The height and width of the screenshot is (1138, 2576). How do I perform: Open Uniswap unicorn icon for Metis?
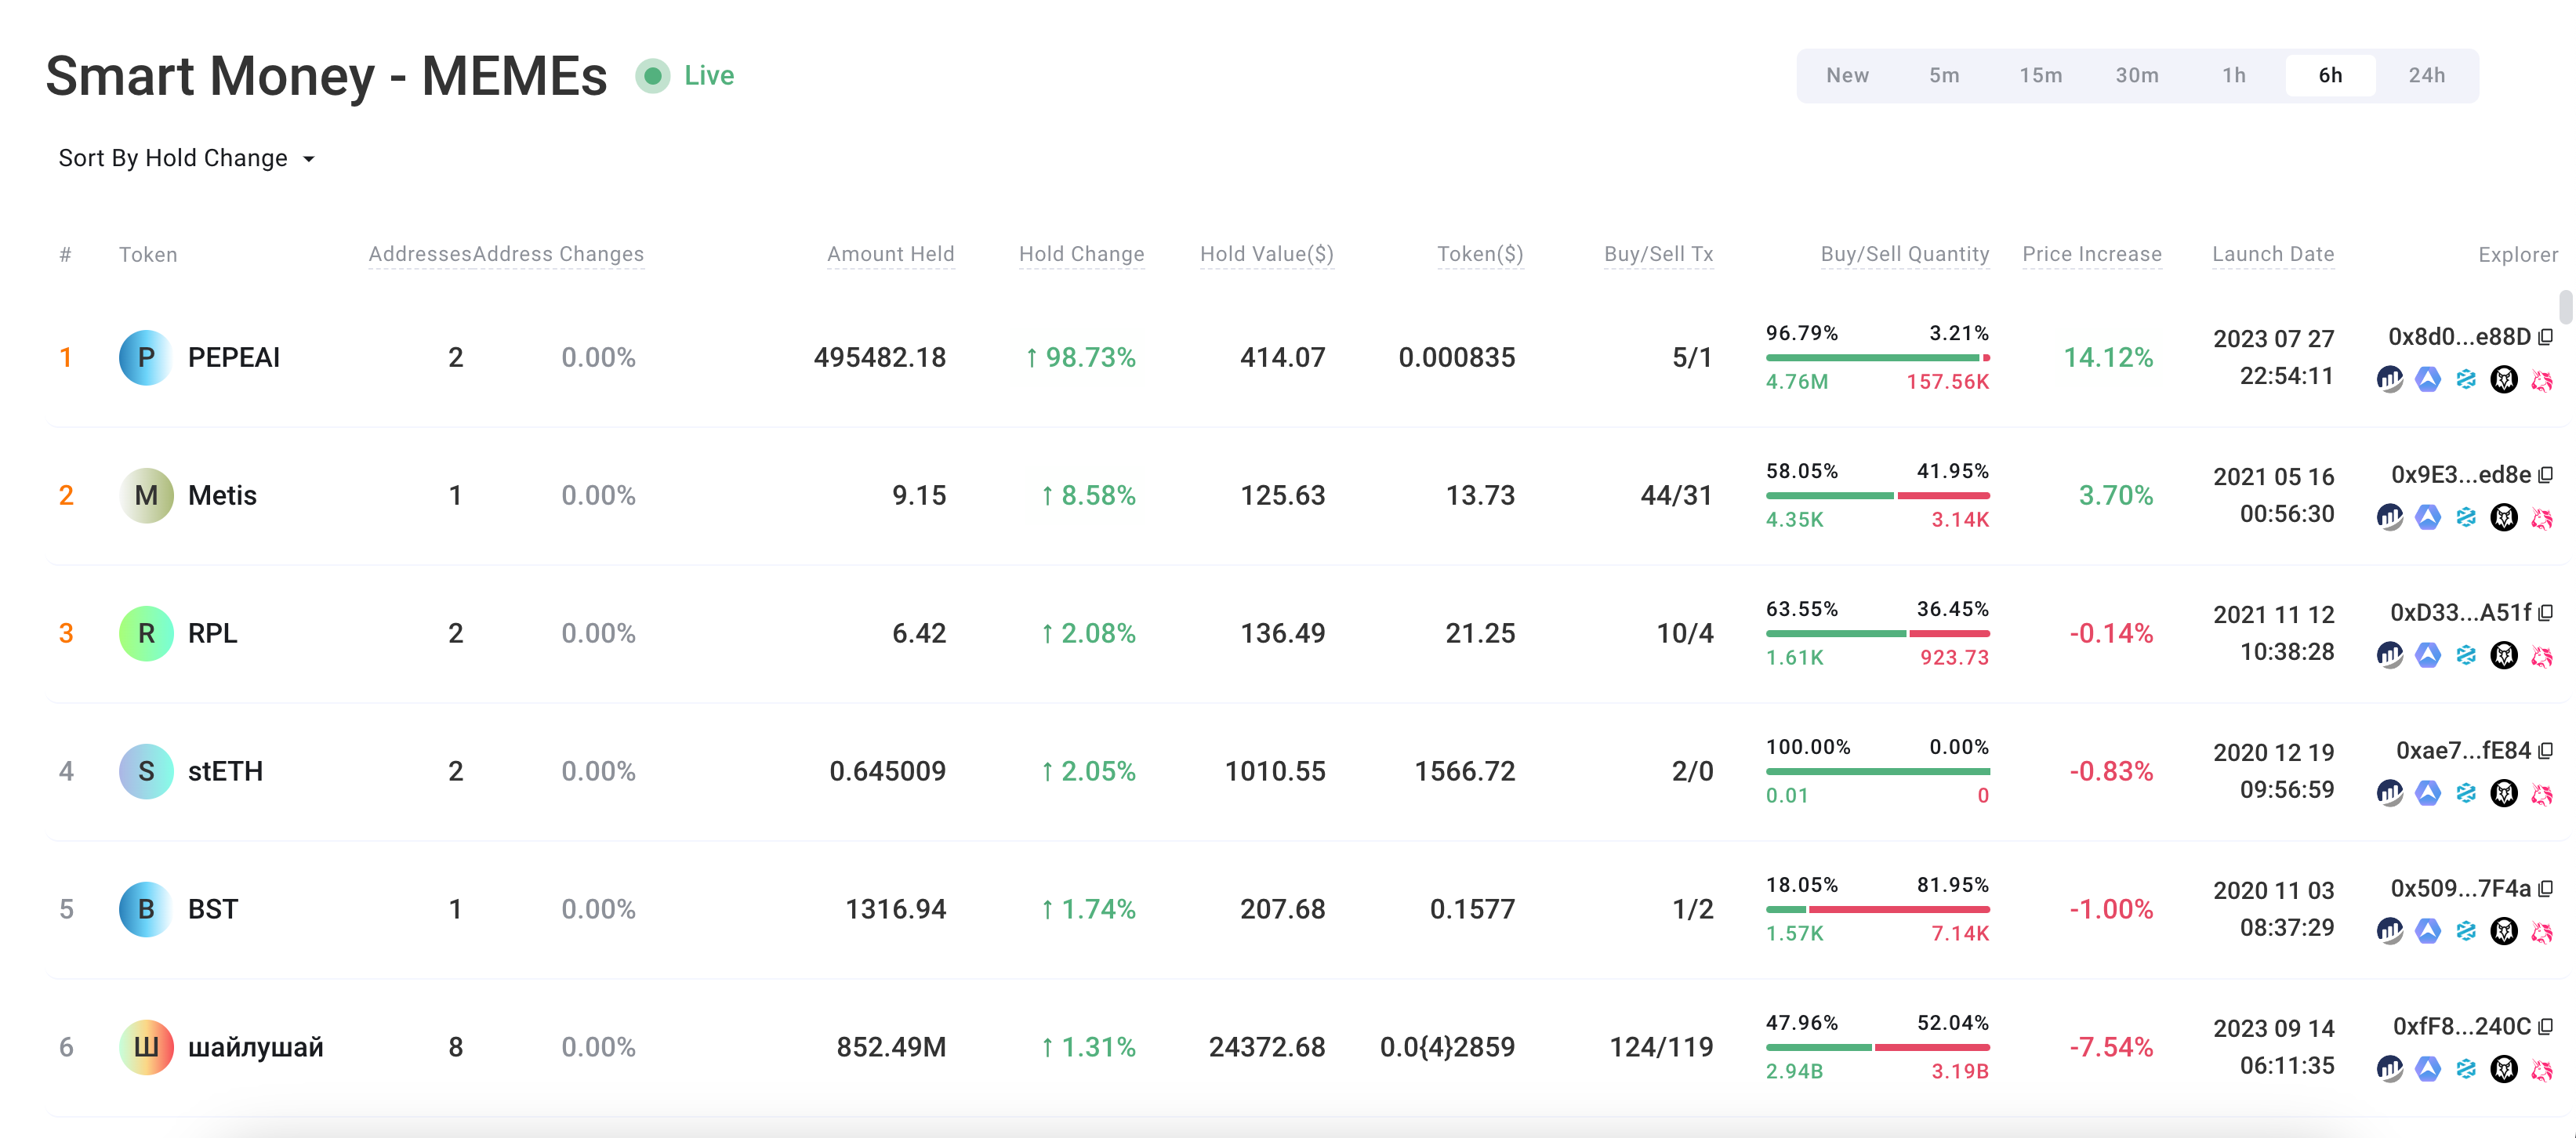click(2541, 518)
